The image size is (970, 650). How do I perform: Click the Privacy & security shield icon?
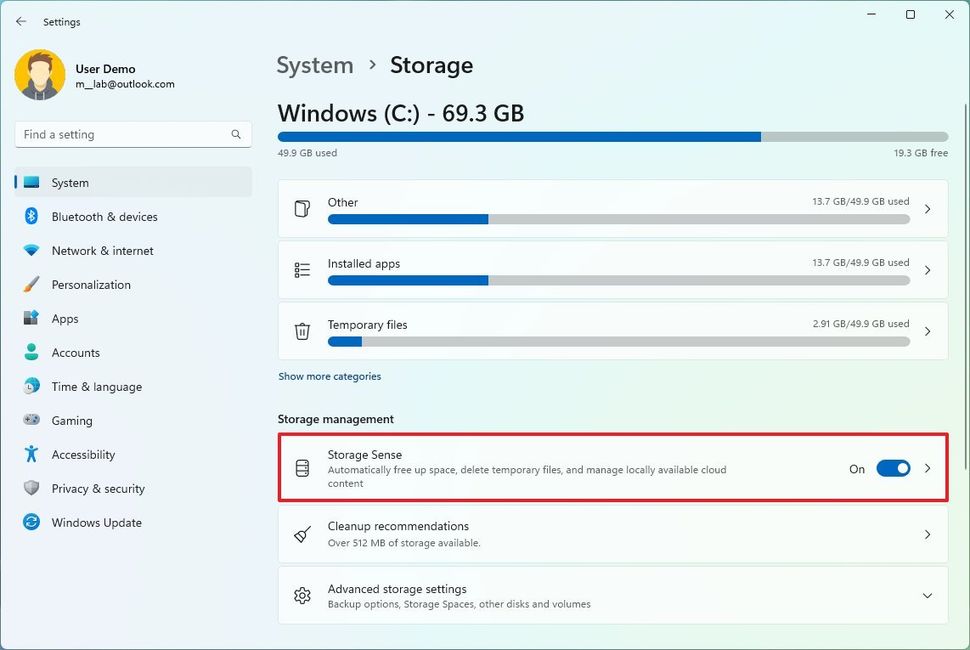click(x=31, y=489)
